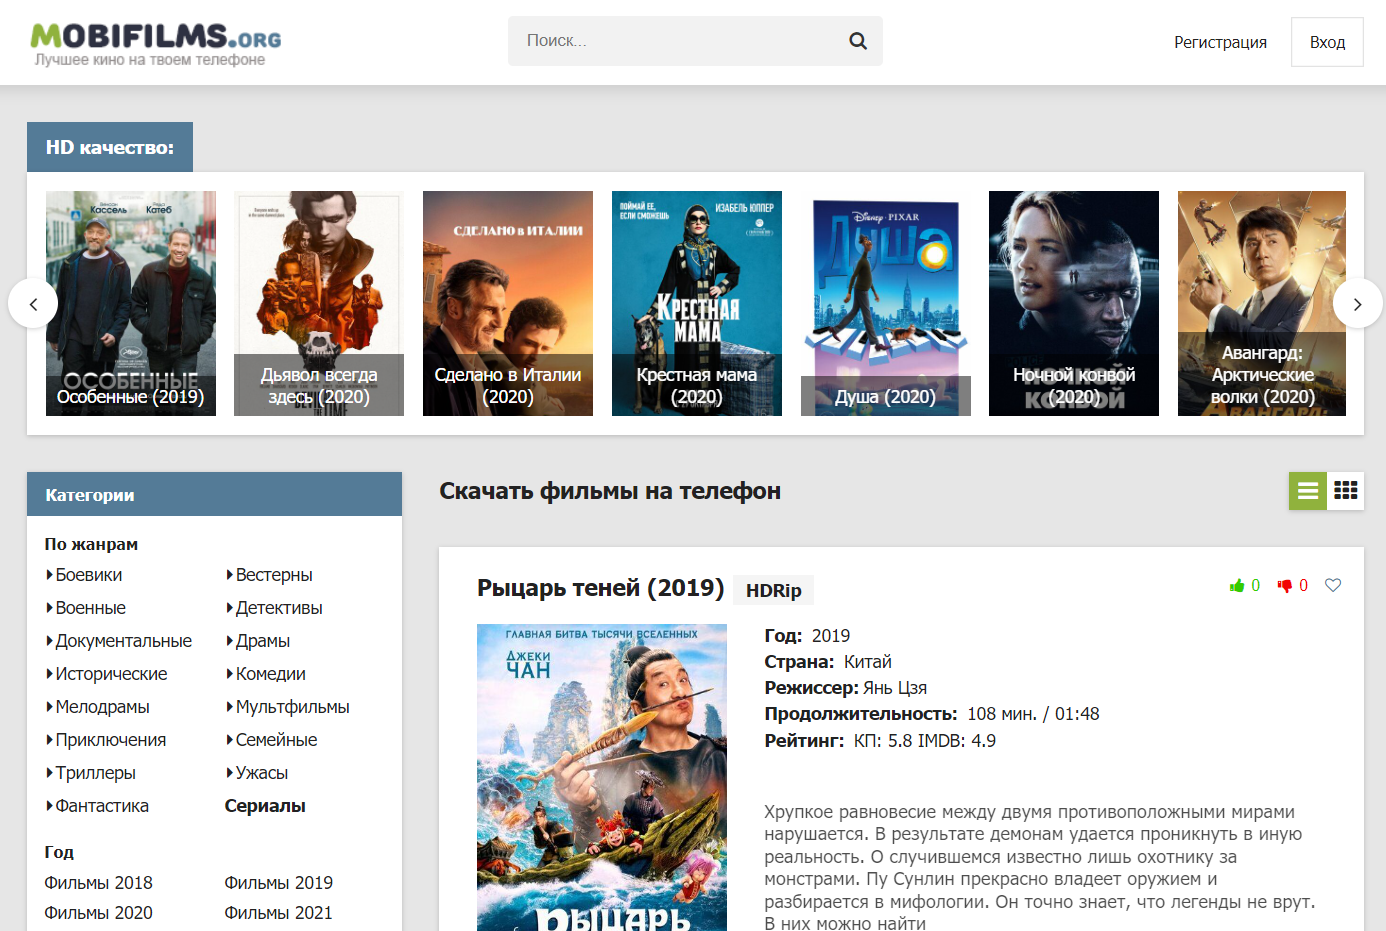
Task: Open the Сериалы category
Action: (265, 806)
